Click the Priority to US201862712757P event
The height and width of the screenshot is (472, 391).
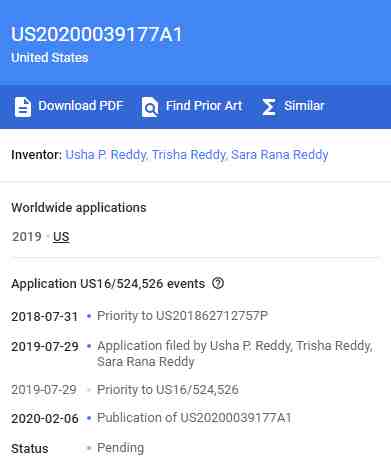[182, 316]
